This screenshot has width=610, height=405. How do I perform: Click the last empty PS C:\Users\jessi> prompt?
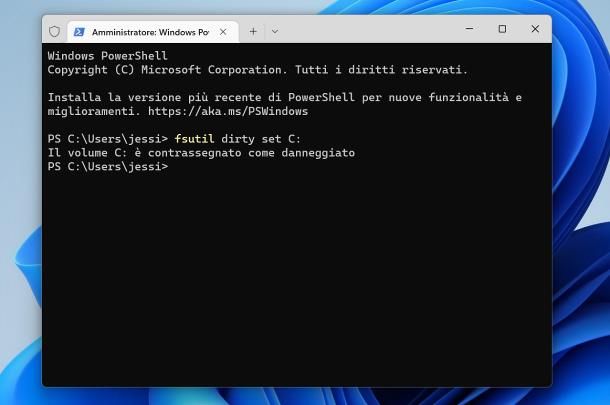click(108, 167)
